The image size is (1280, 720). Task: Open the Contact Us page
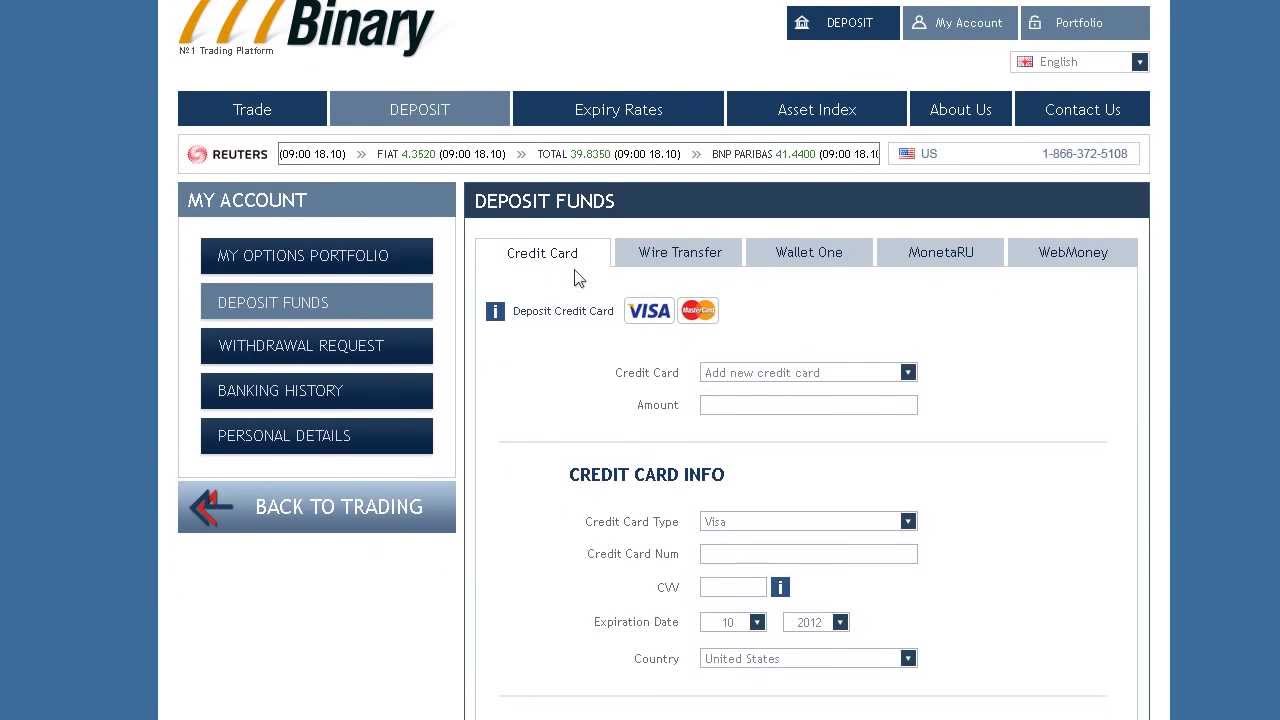tap(1082, 109)
